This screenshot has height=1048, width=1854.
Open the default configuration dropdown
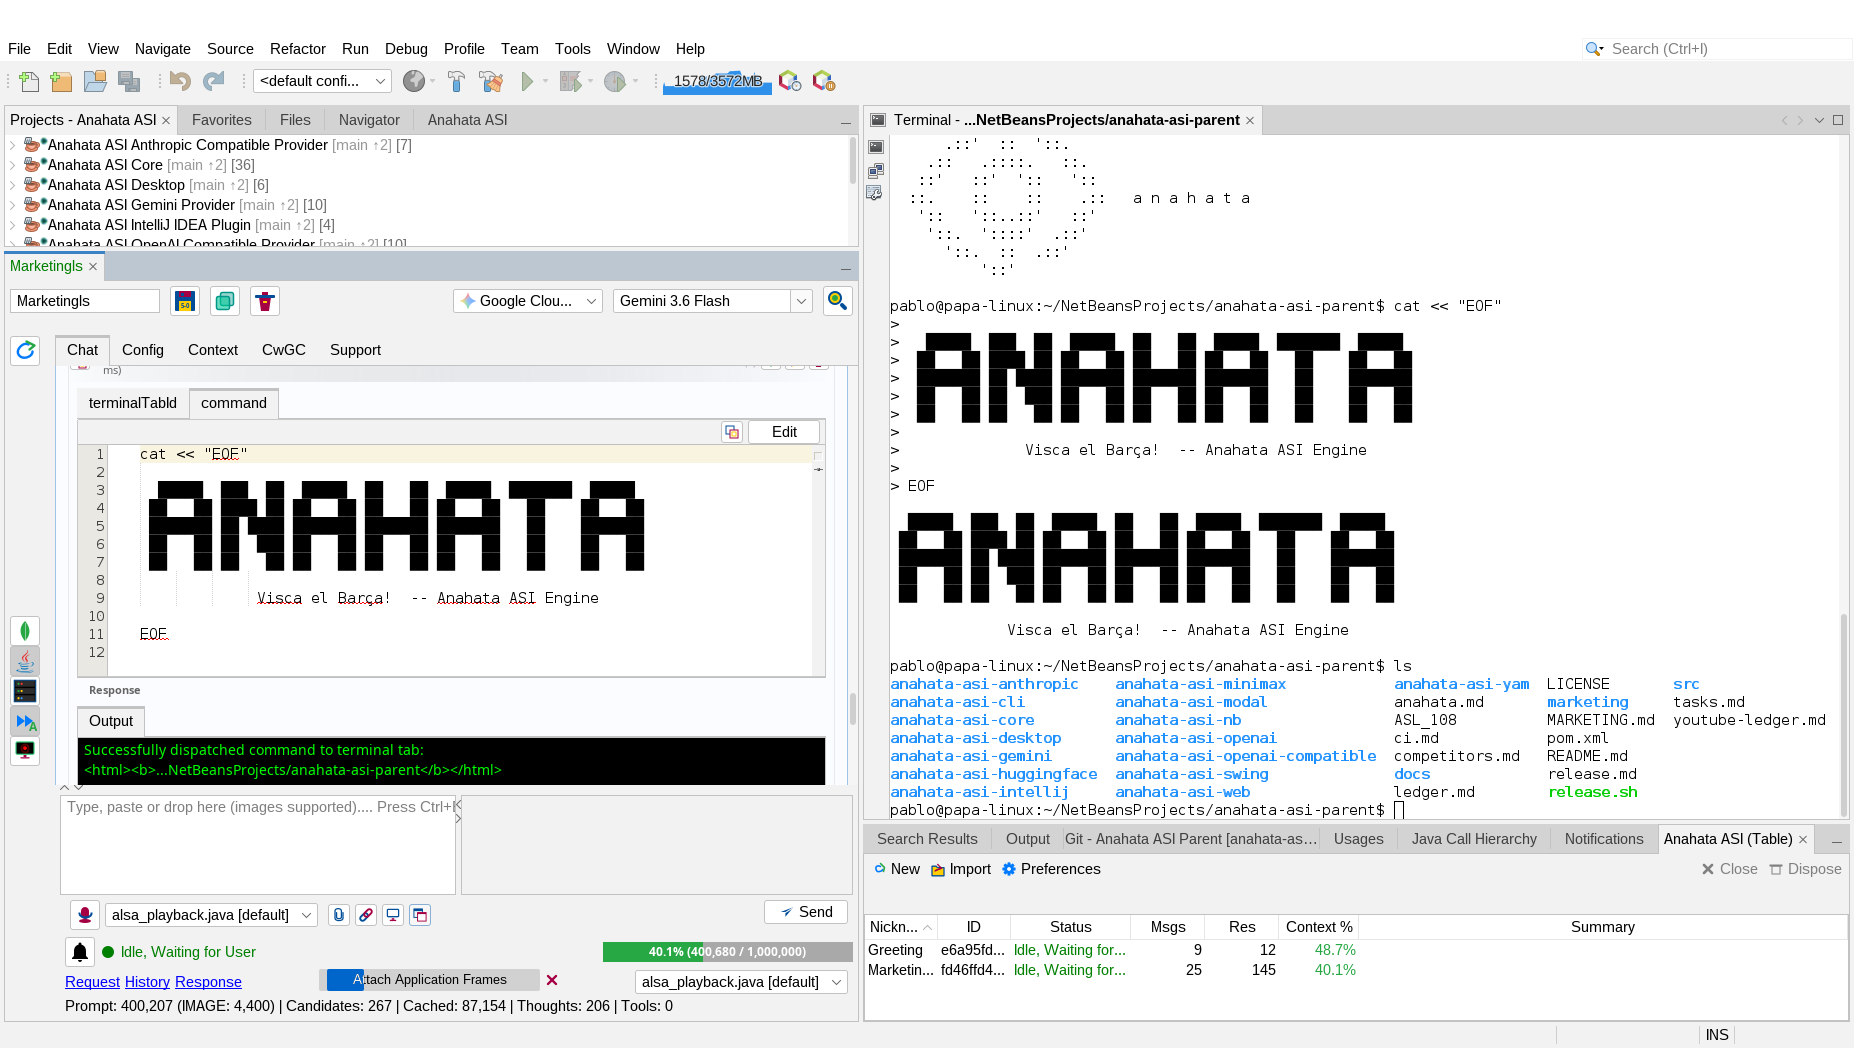322,81
